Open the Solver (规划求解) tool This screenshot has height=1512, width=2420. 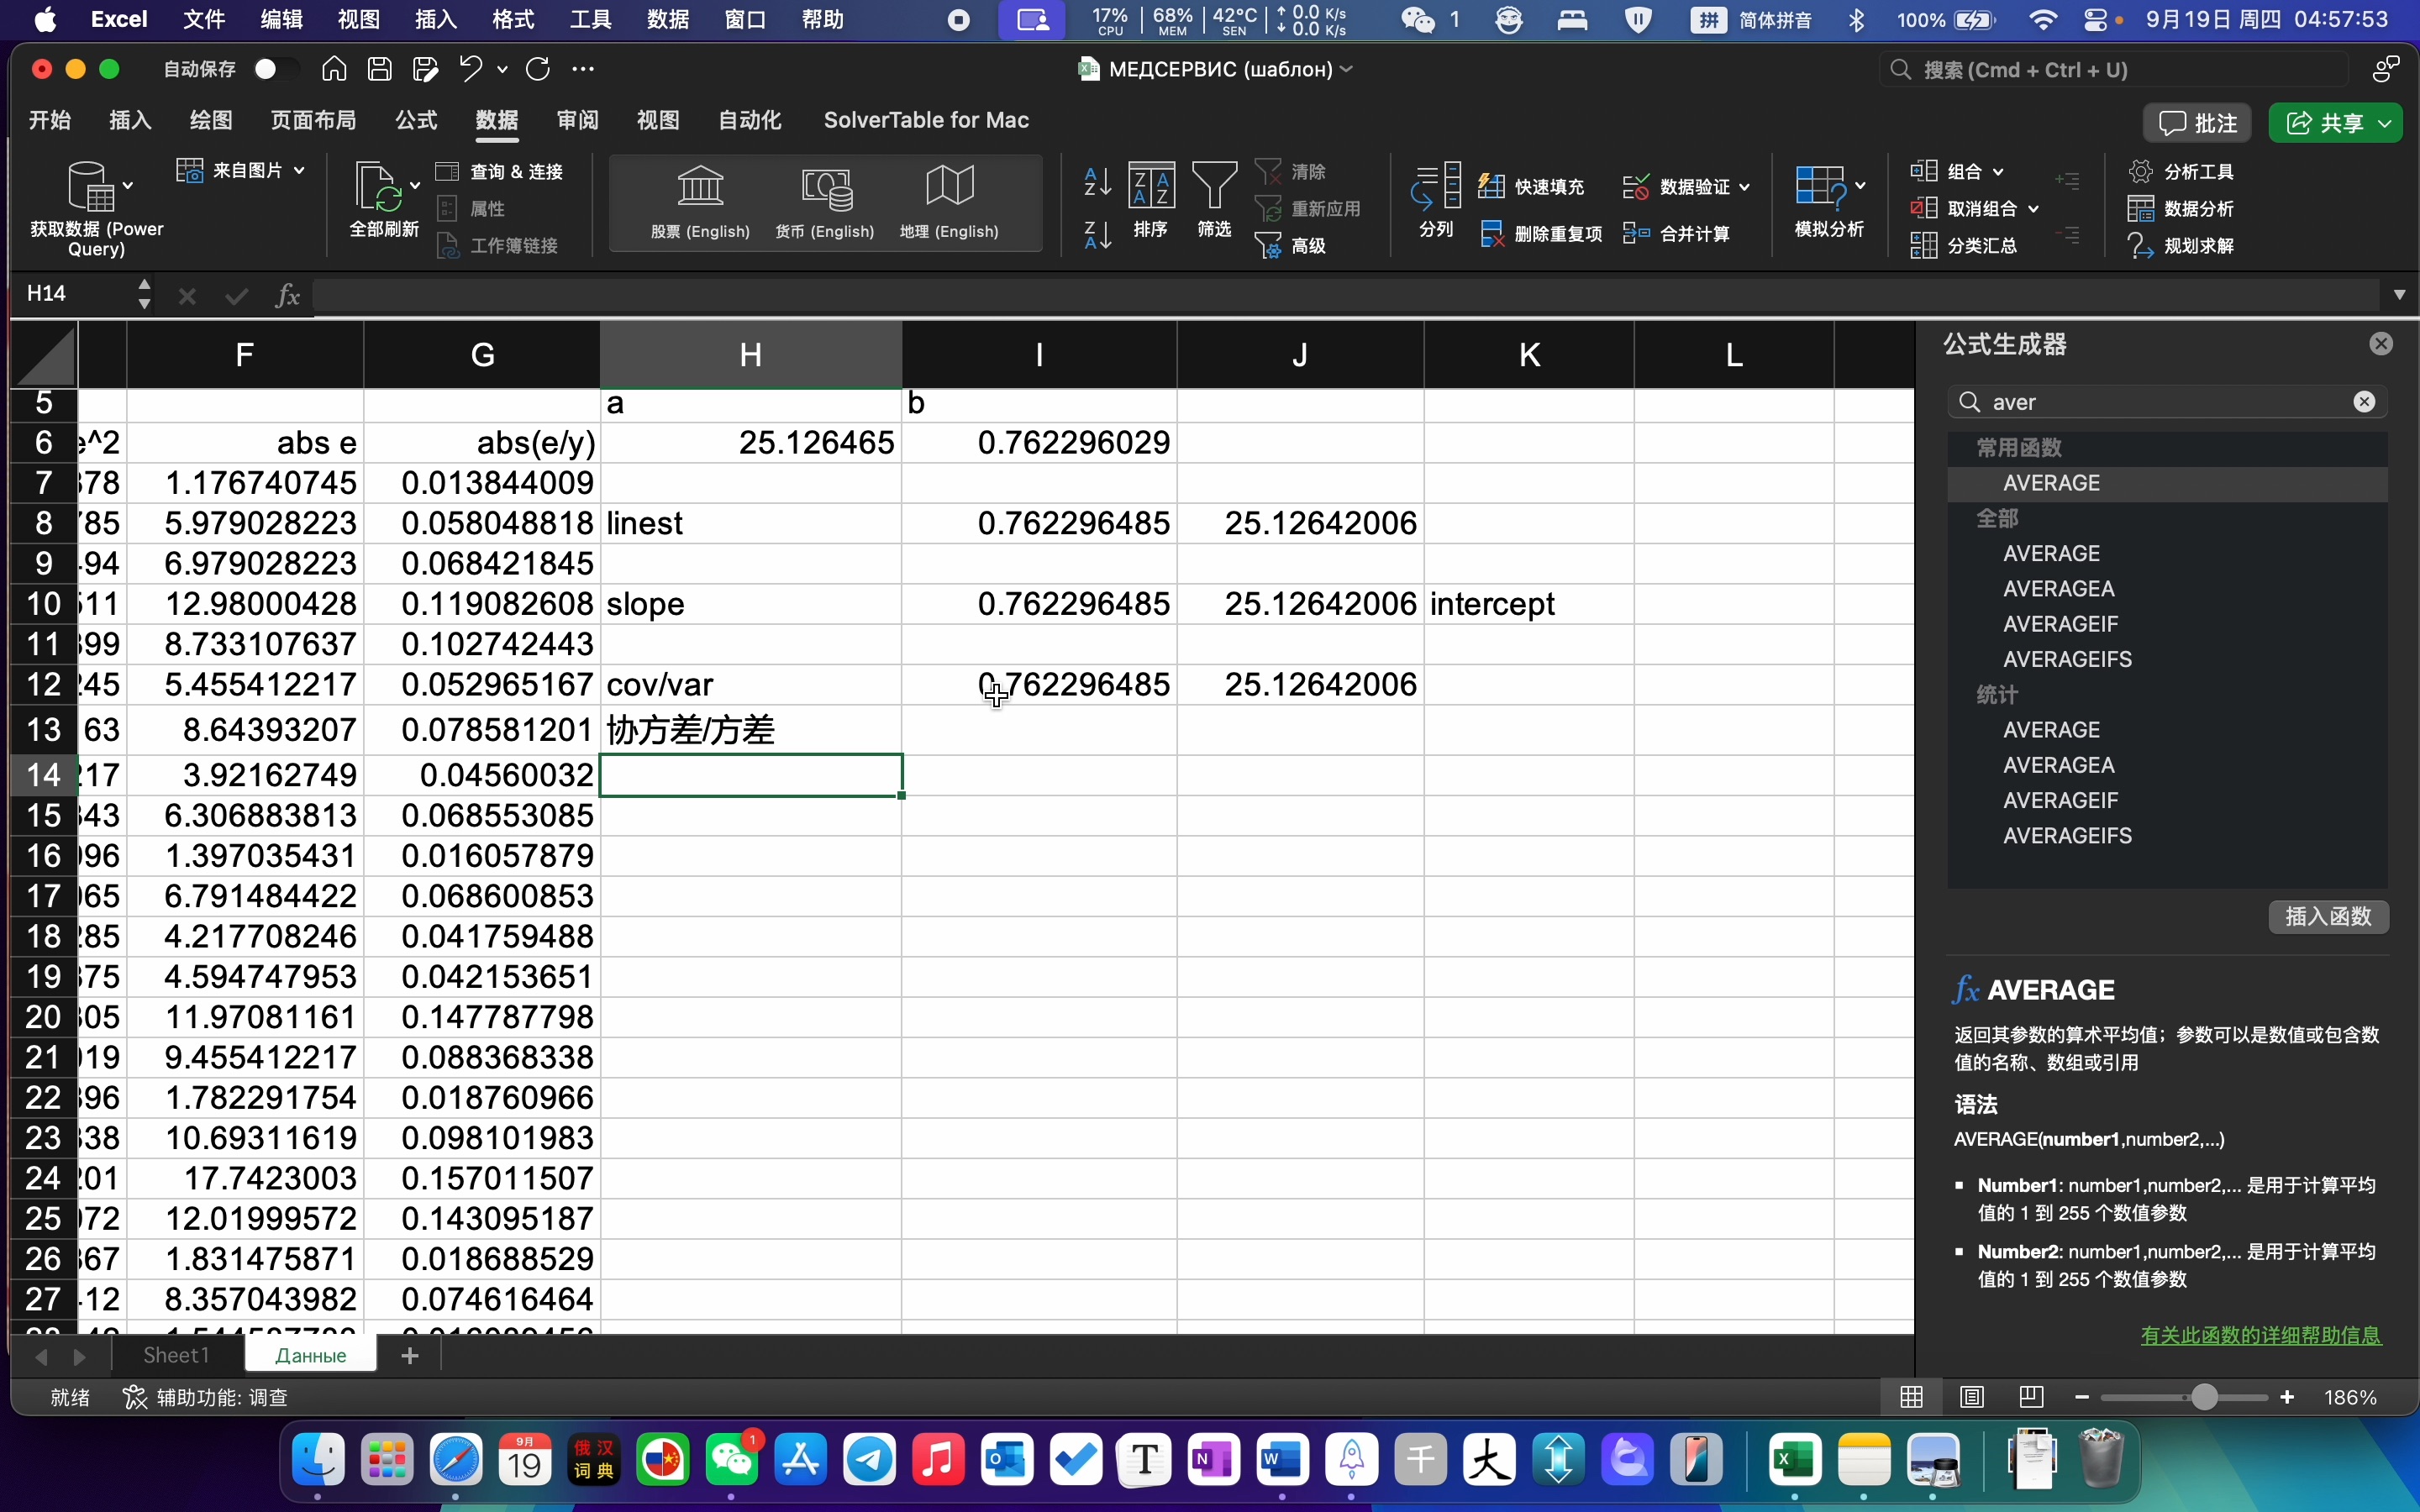click(x=2183, y=246)
